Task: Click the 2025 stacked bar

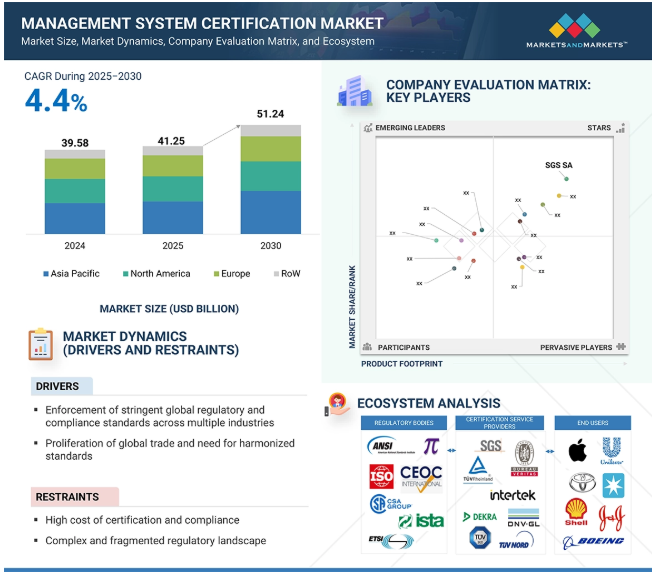Action: point(173,190)
